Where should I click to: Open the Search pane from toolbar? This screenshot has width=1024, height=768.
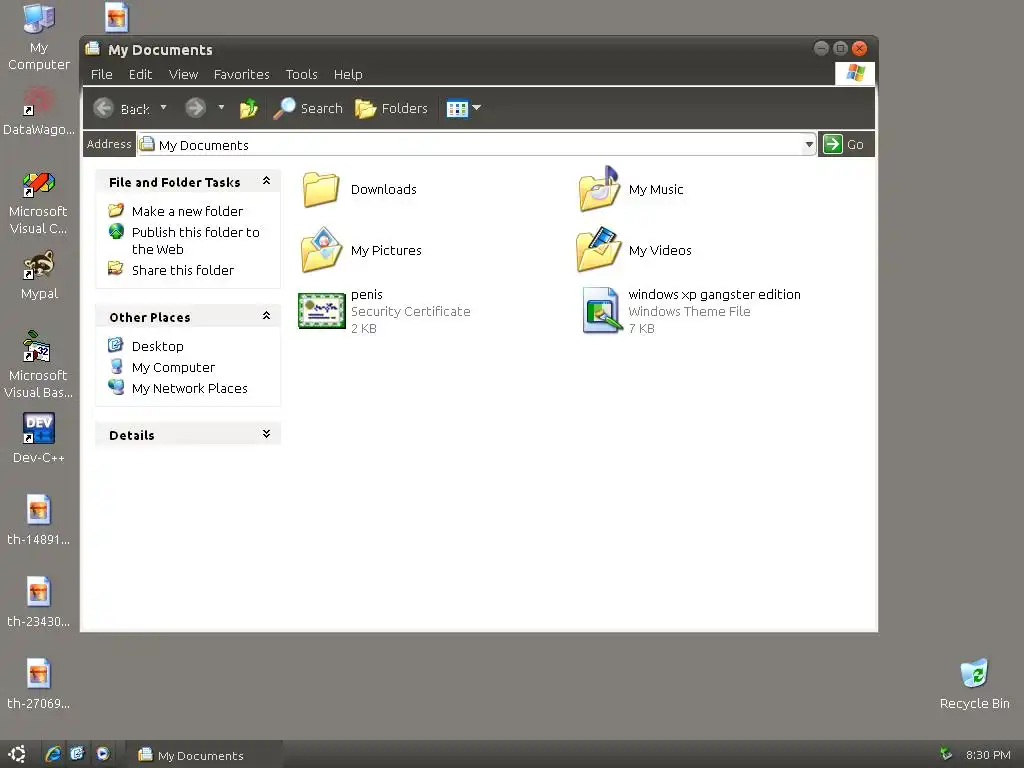[308, 108]
